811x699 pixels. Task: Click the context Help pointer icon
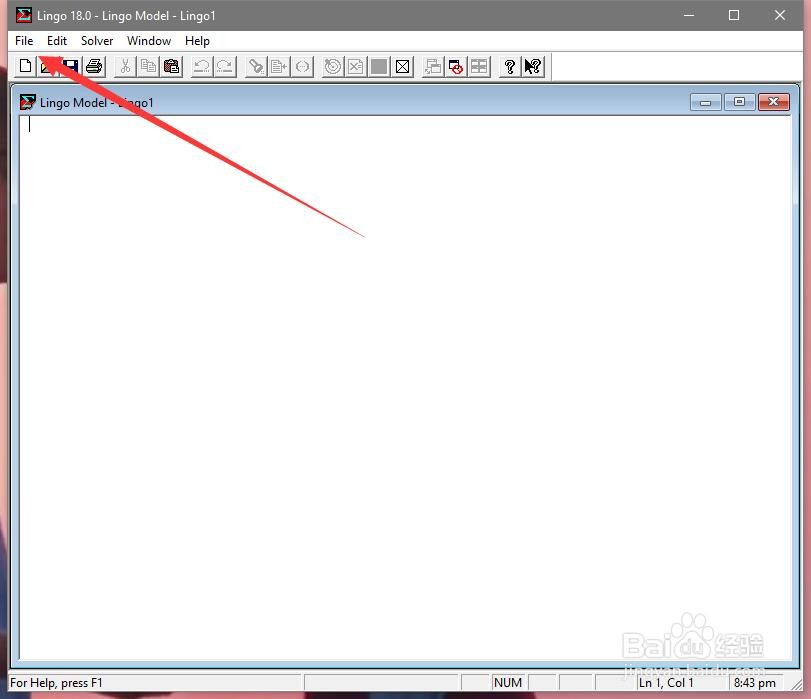(533, 66)
